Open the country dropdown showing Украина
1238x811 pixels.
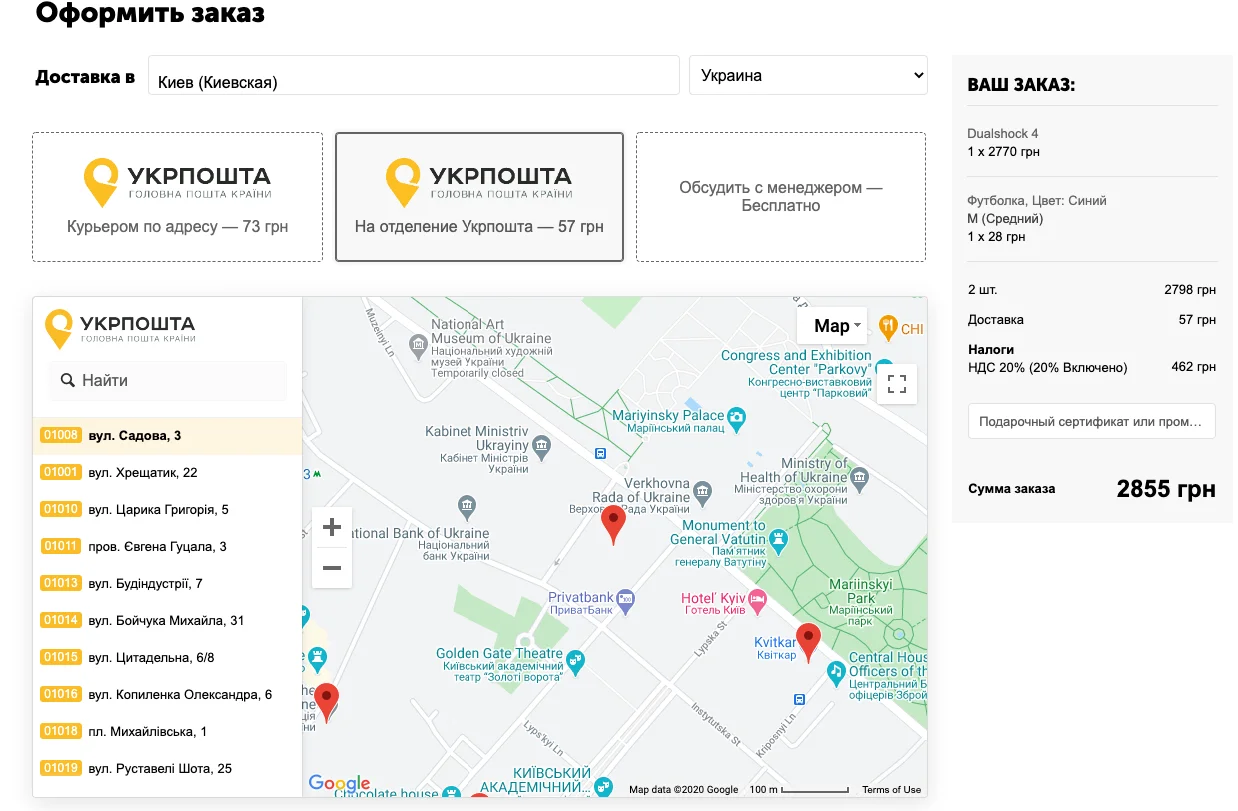click(808, 76)
